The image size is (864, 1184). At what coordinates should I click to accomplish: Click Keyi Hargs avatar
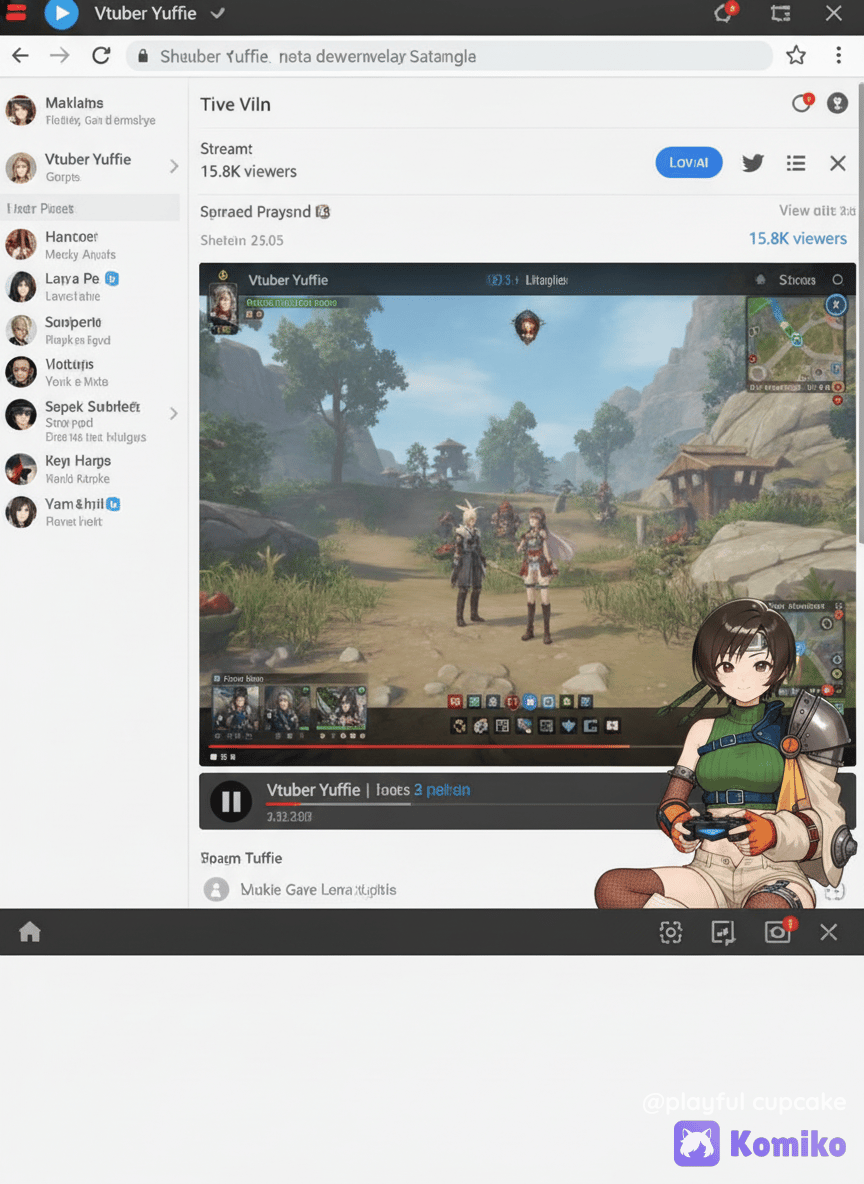coord(21,469)
